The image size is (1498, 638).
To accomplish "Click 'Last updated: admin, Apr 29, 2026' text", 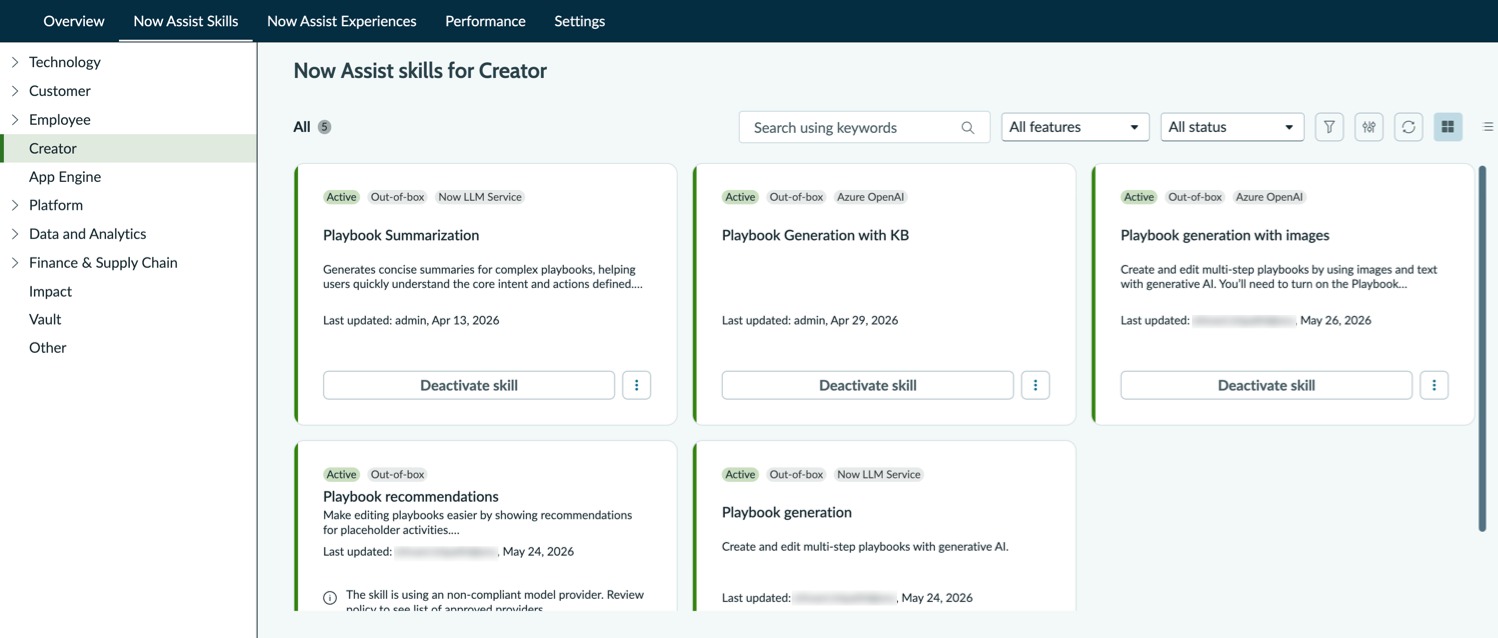I will click(x=810, y=320).
